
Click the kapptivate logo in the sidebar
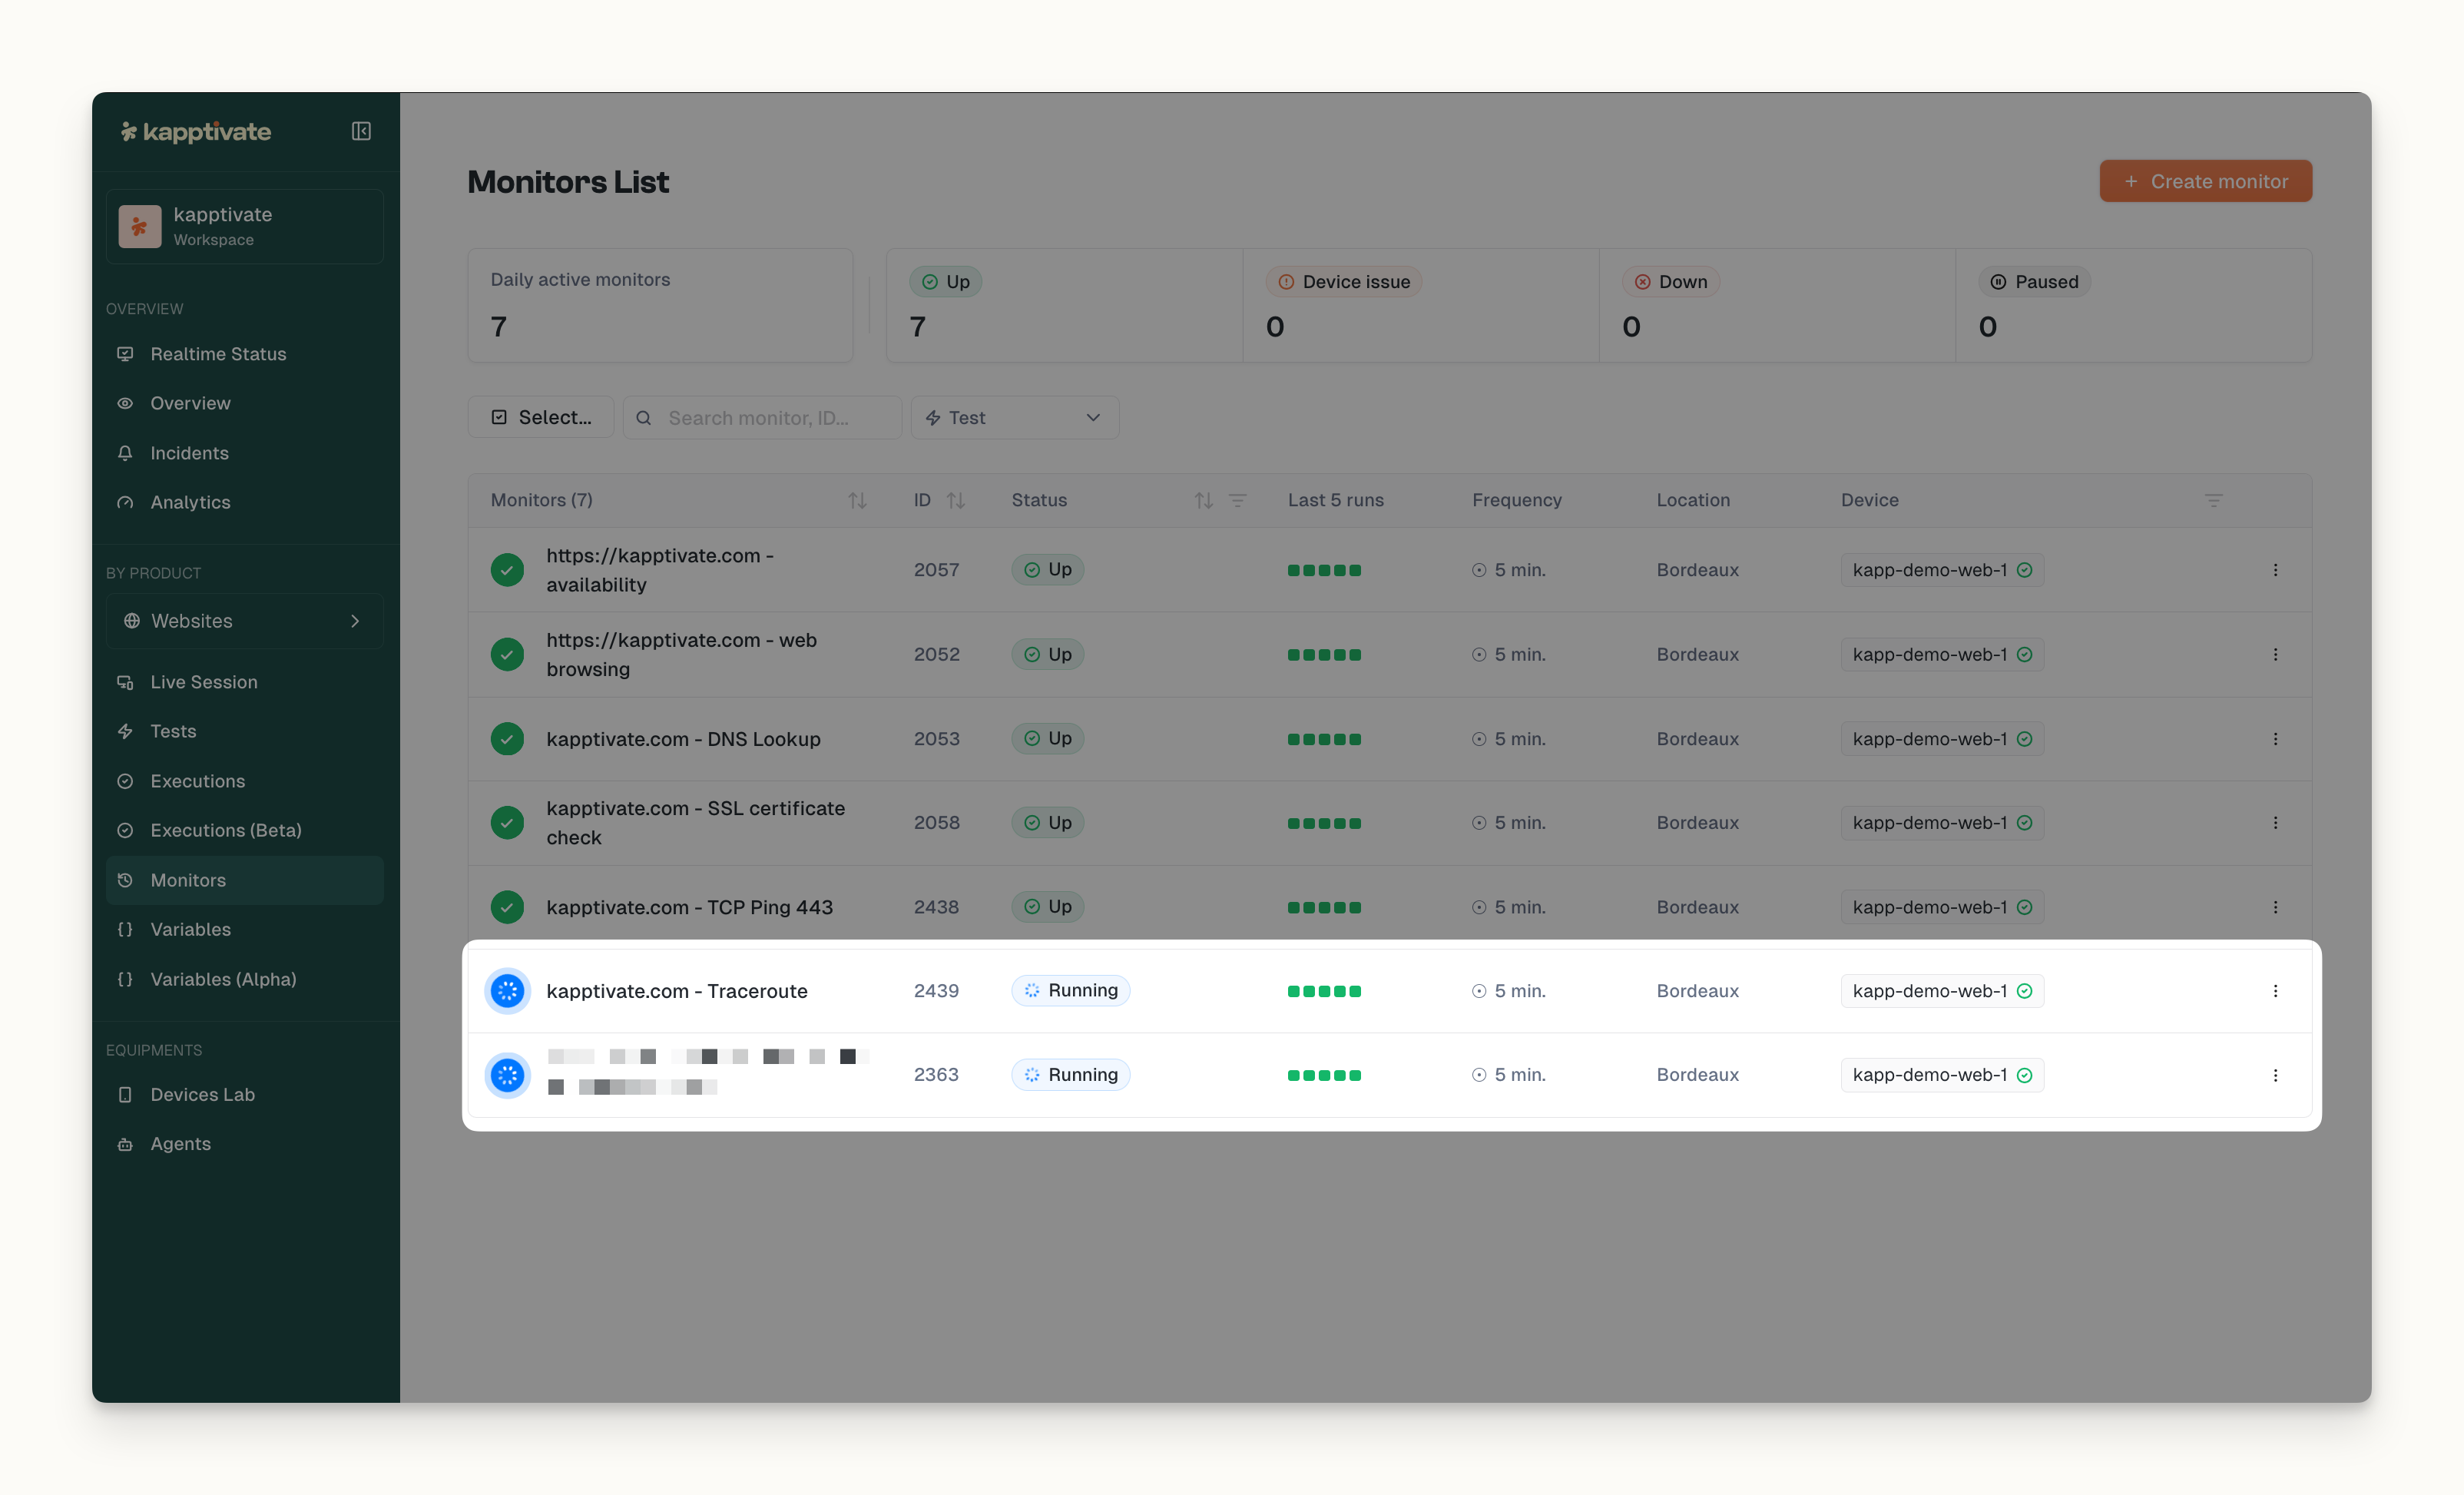(196, 131)
